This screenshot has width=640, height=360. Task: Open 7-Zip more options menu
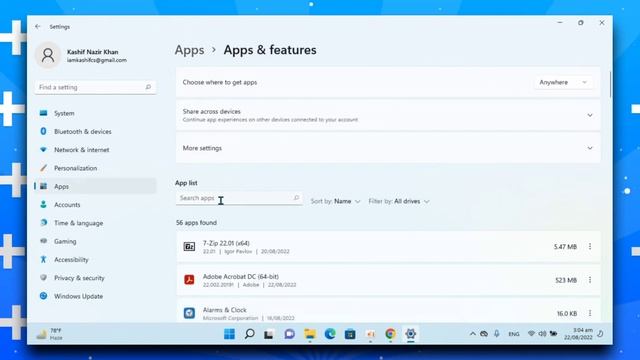tap(590, 247)
